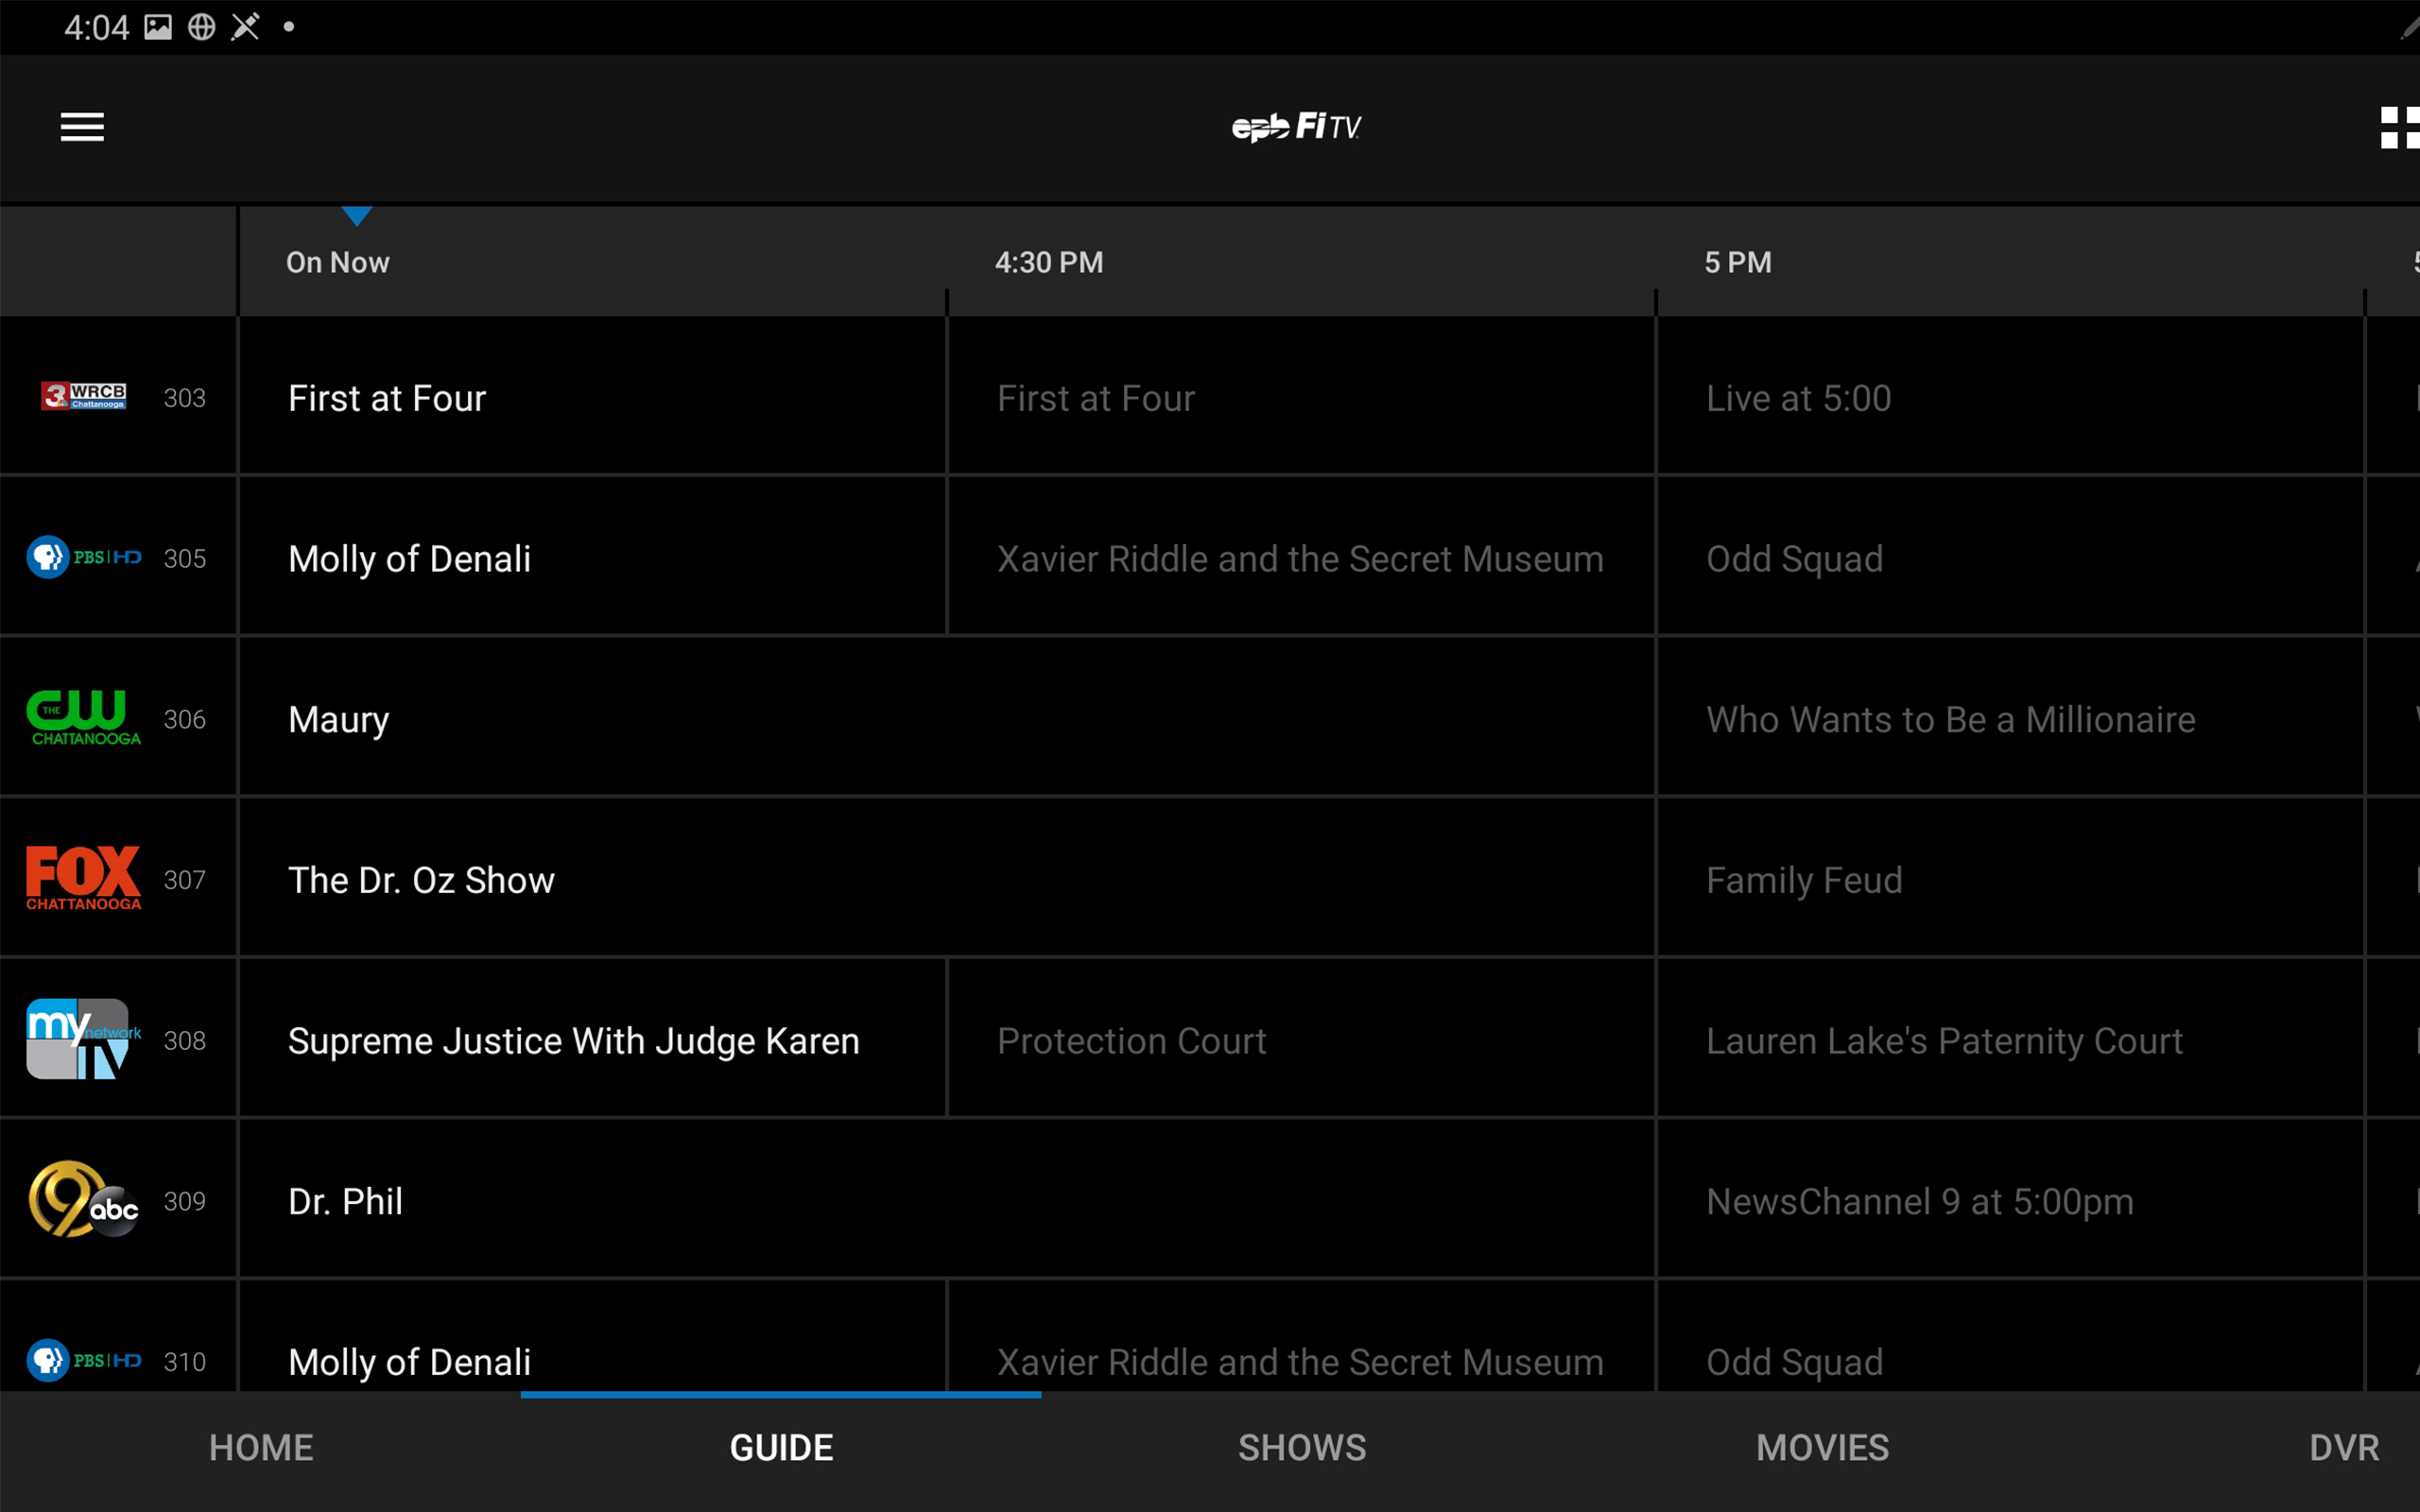
Task: Switch to the SHOWS tab
Action: tap(1302, 1447)
